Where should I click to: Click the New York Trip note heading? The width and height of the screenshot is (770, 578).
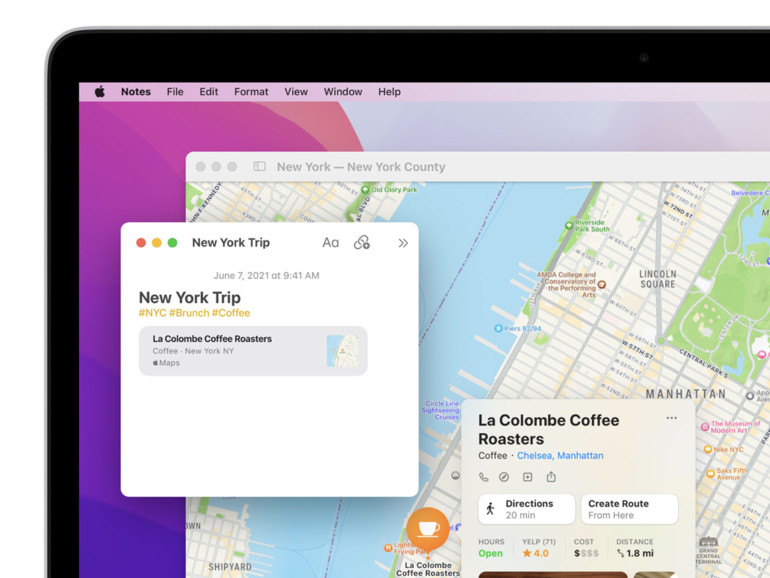point(190,298)
